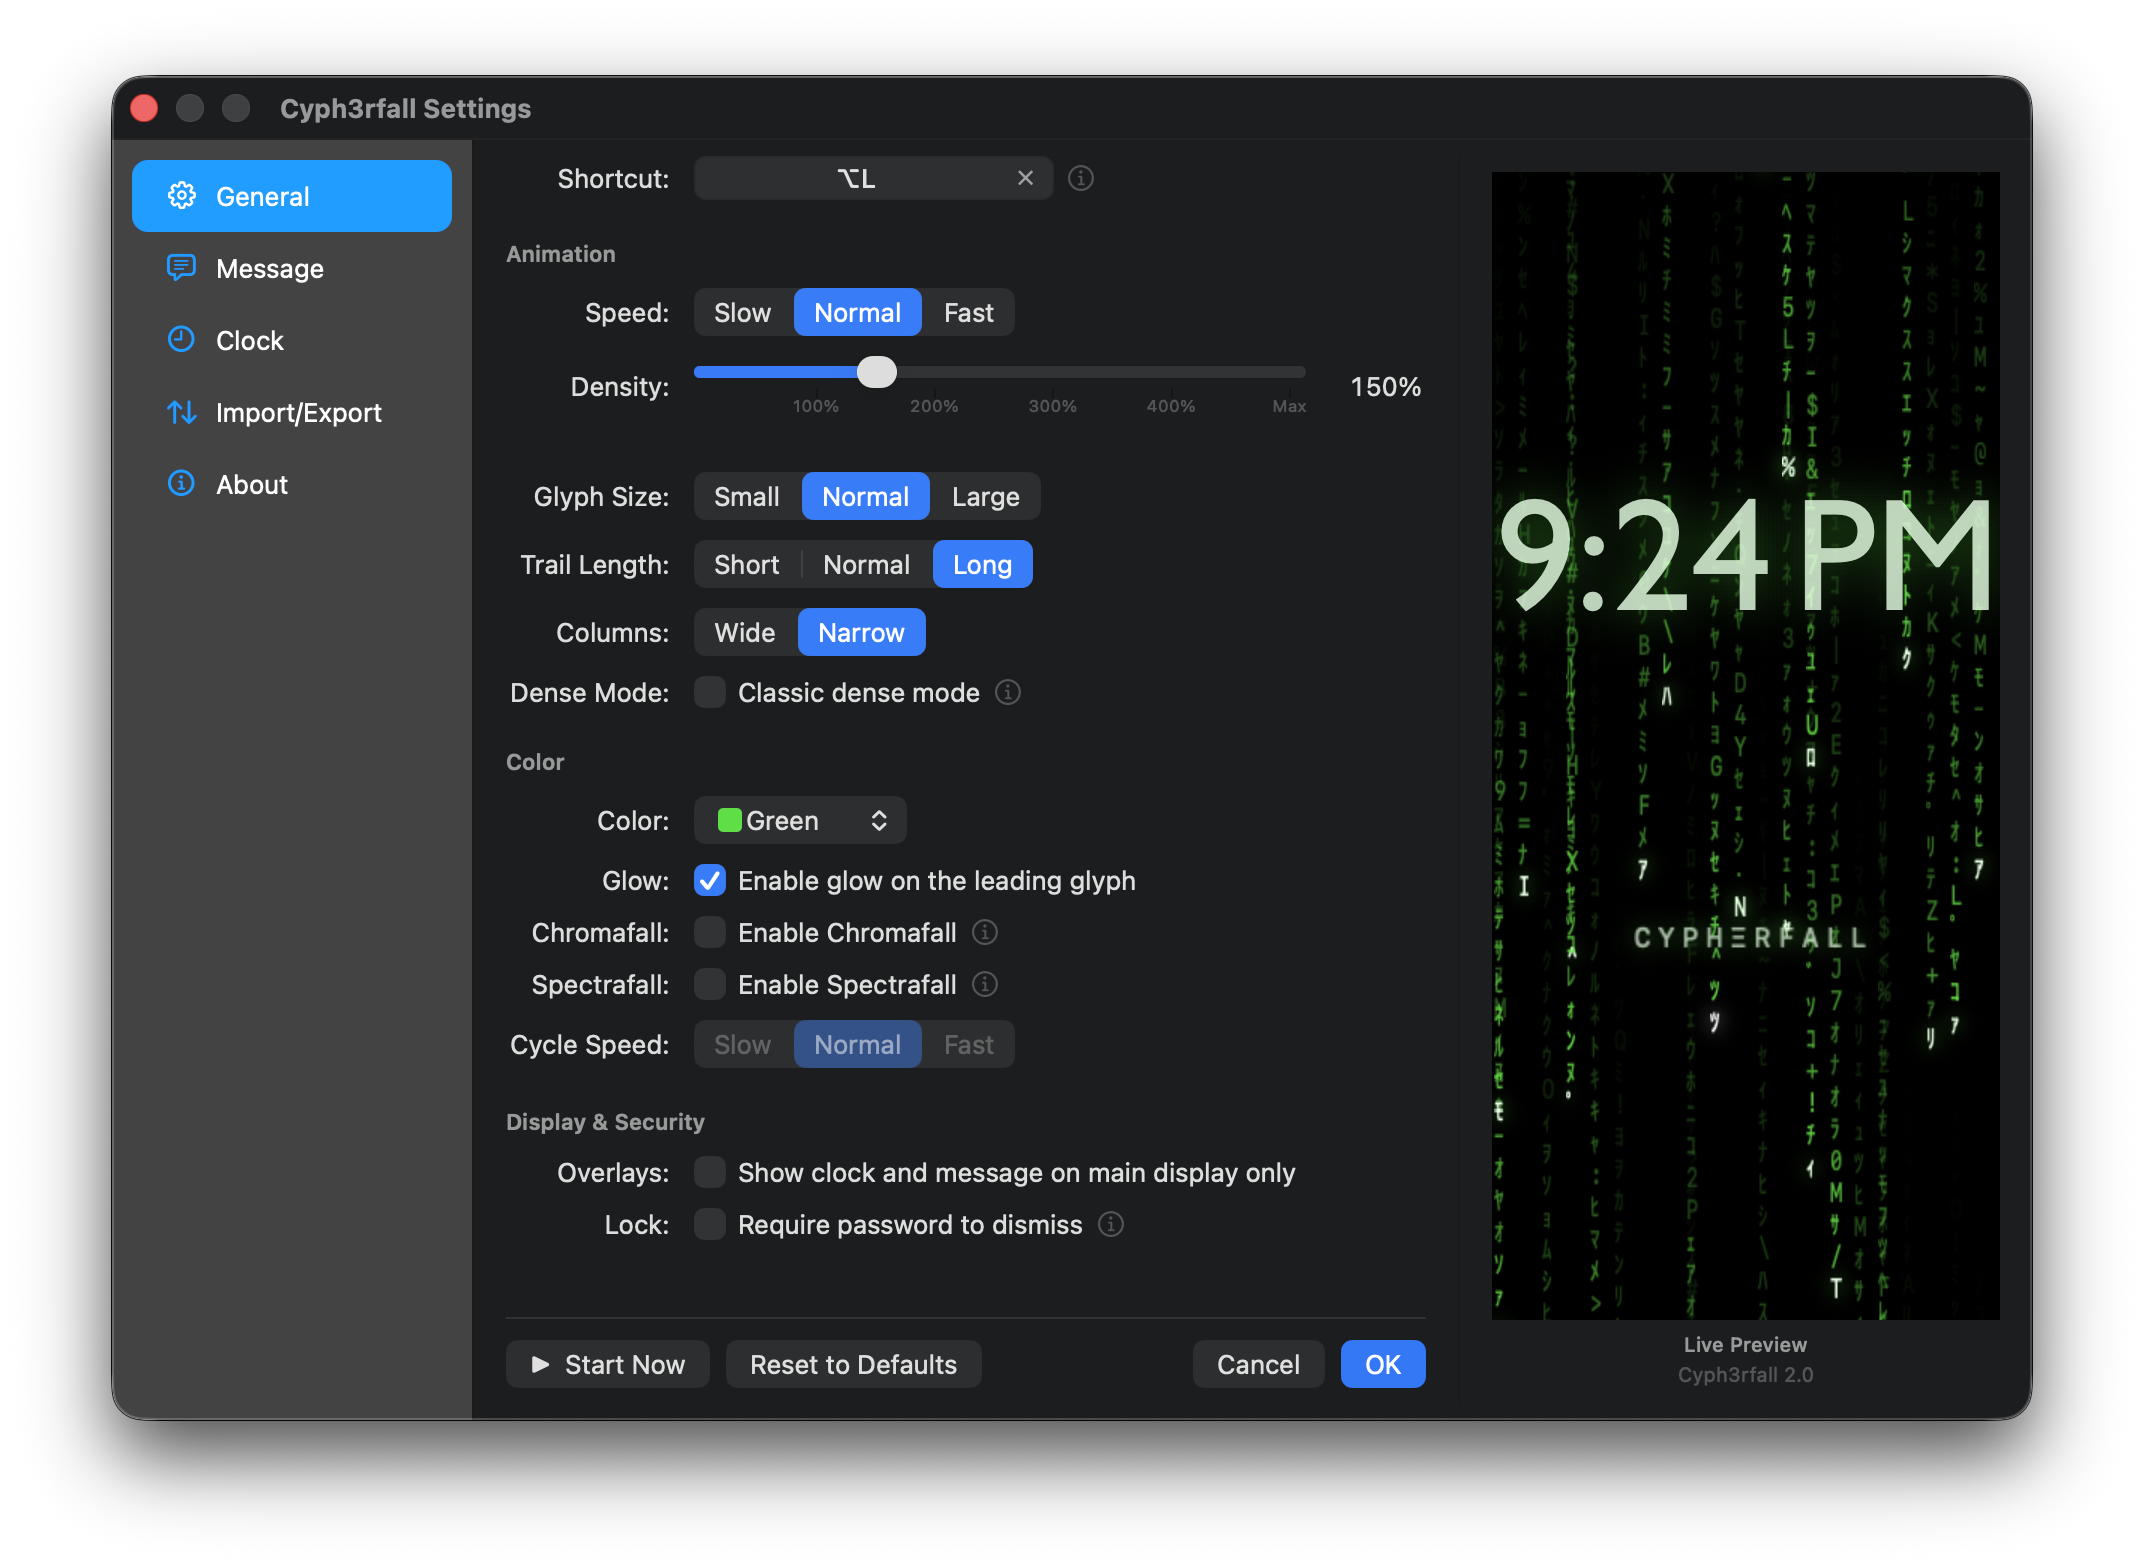Screen dimensions: 2144x1568
Task: Show info for Classic dense mode
Action: [1008, 692]
